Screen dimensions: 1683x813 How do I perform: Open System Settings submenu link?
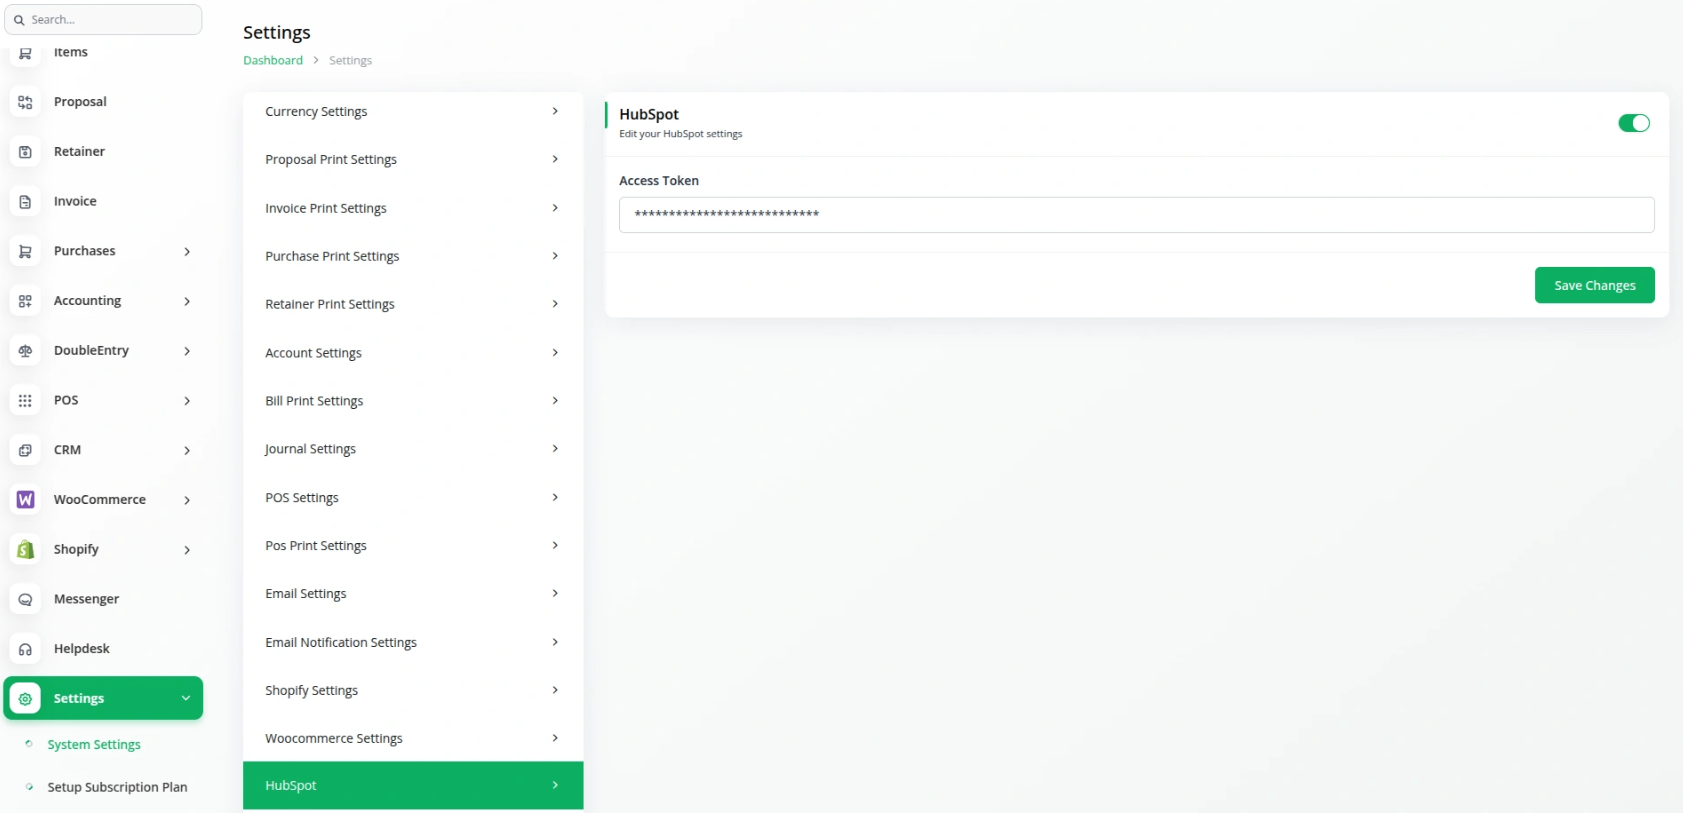pyautogui.click(x=94, y=744)
